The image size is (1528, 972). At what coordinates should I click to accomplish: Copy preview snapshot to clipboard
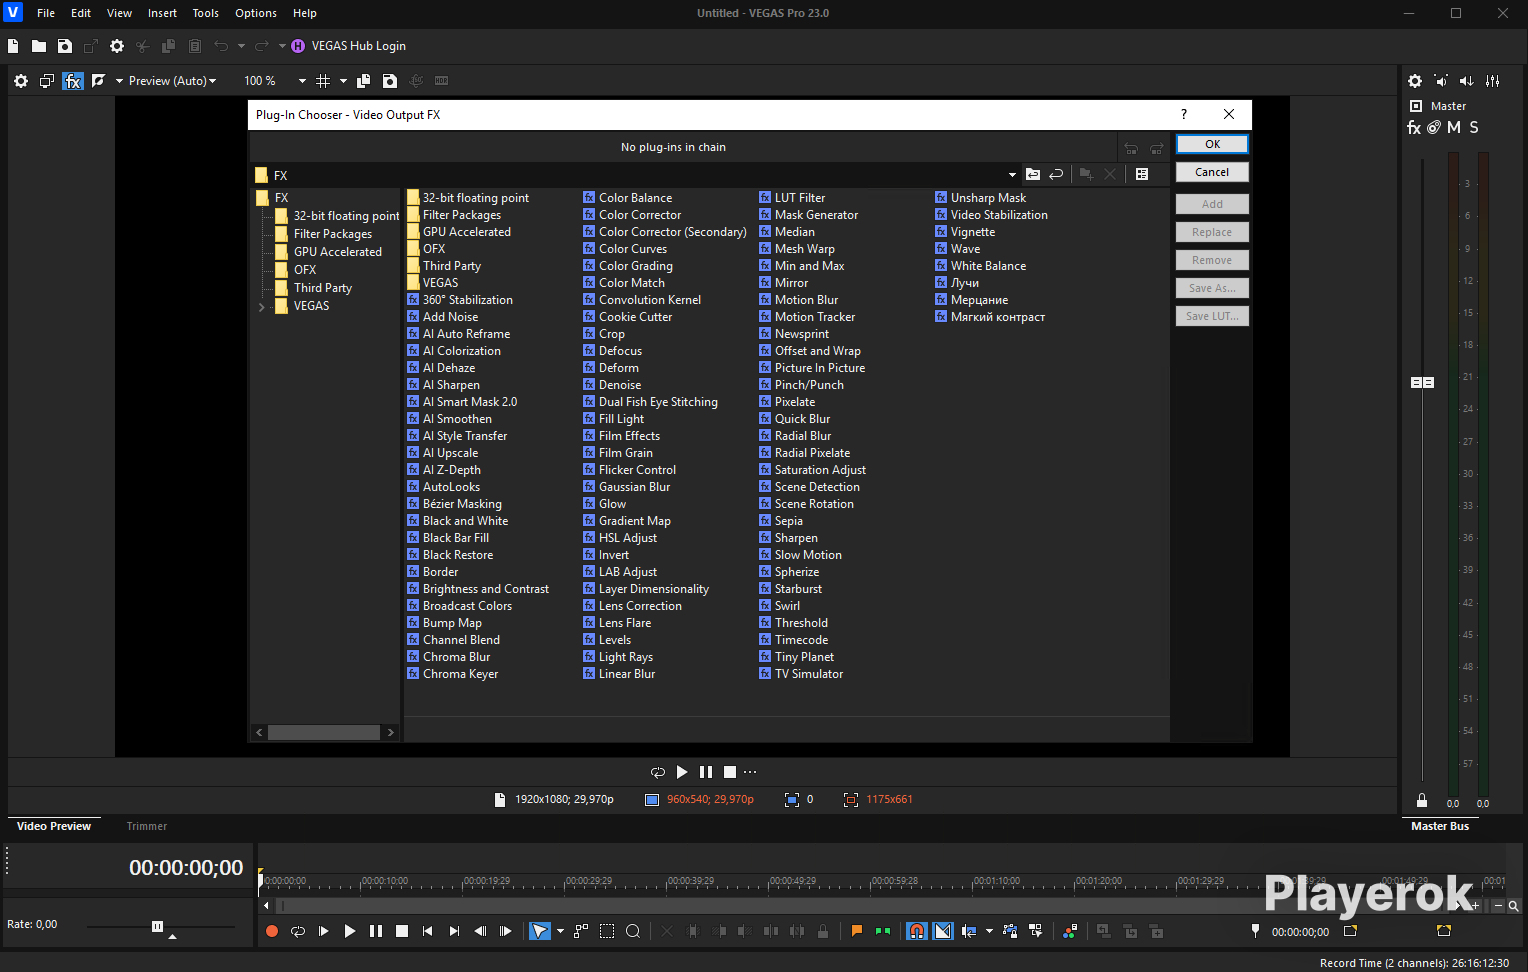pyautogui.click(x=364, y=81)
